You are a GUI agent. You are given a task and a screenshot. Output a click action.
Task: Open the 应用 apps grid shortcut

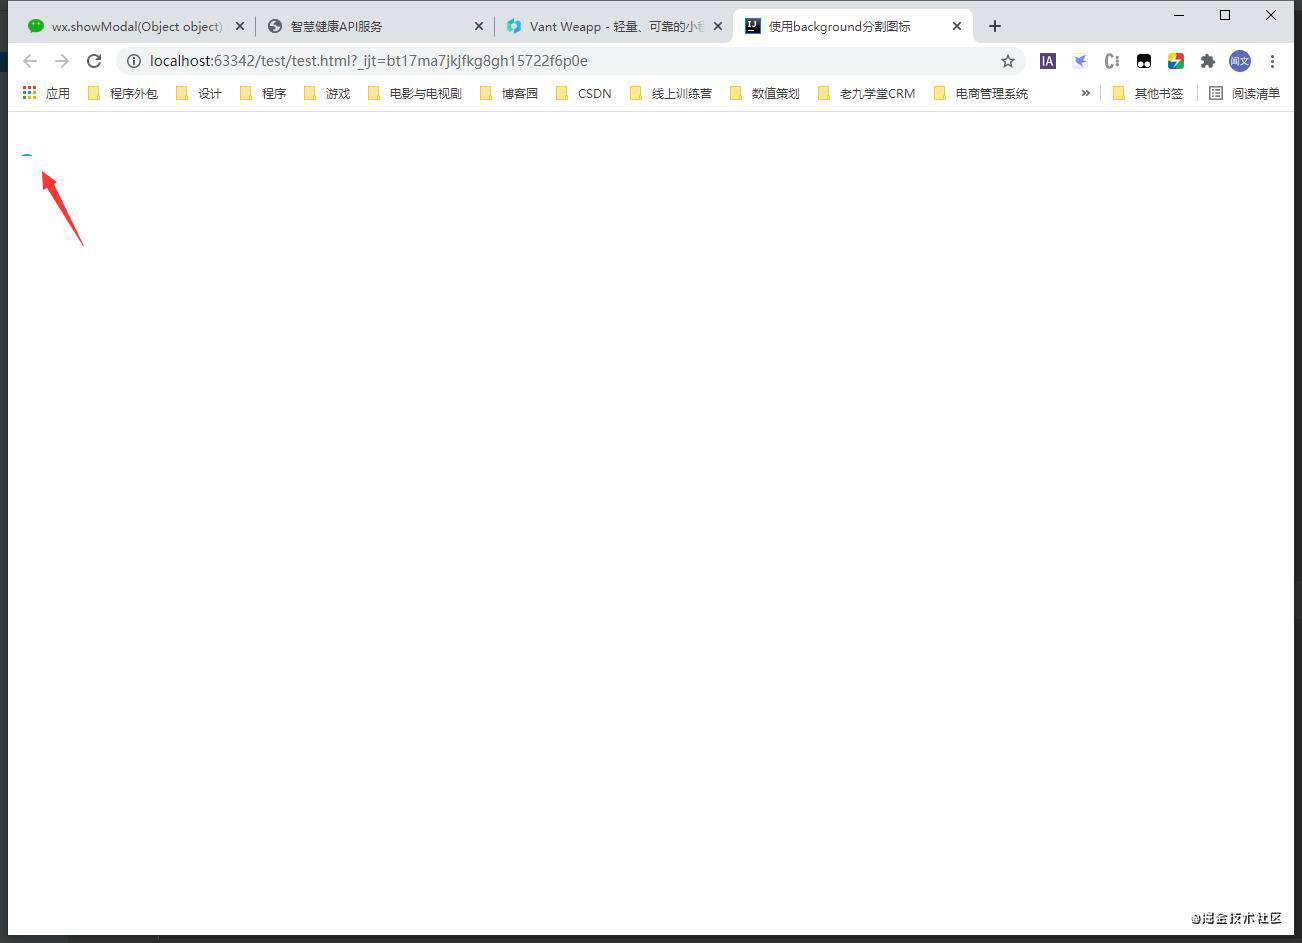tap(46, 93)
